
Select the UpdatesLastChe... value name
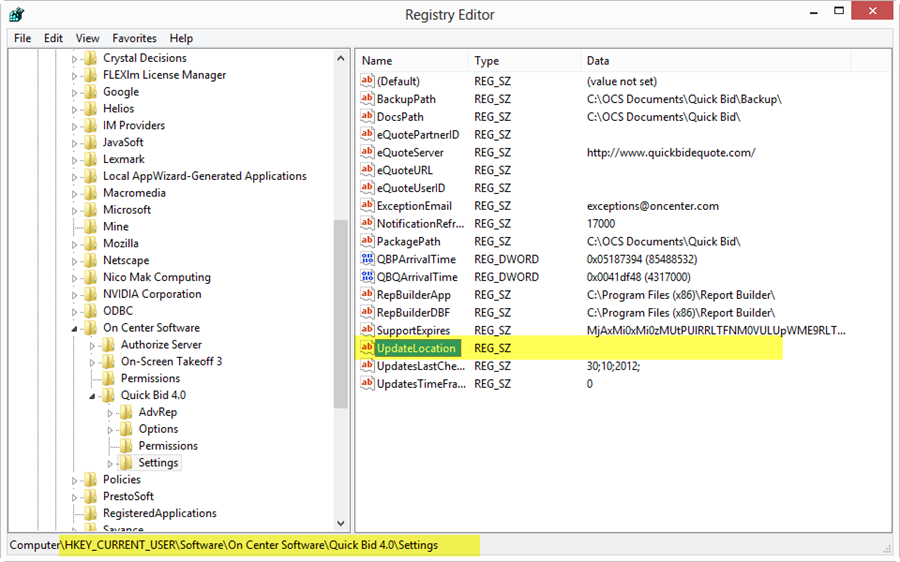(x=421, y=366)
